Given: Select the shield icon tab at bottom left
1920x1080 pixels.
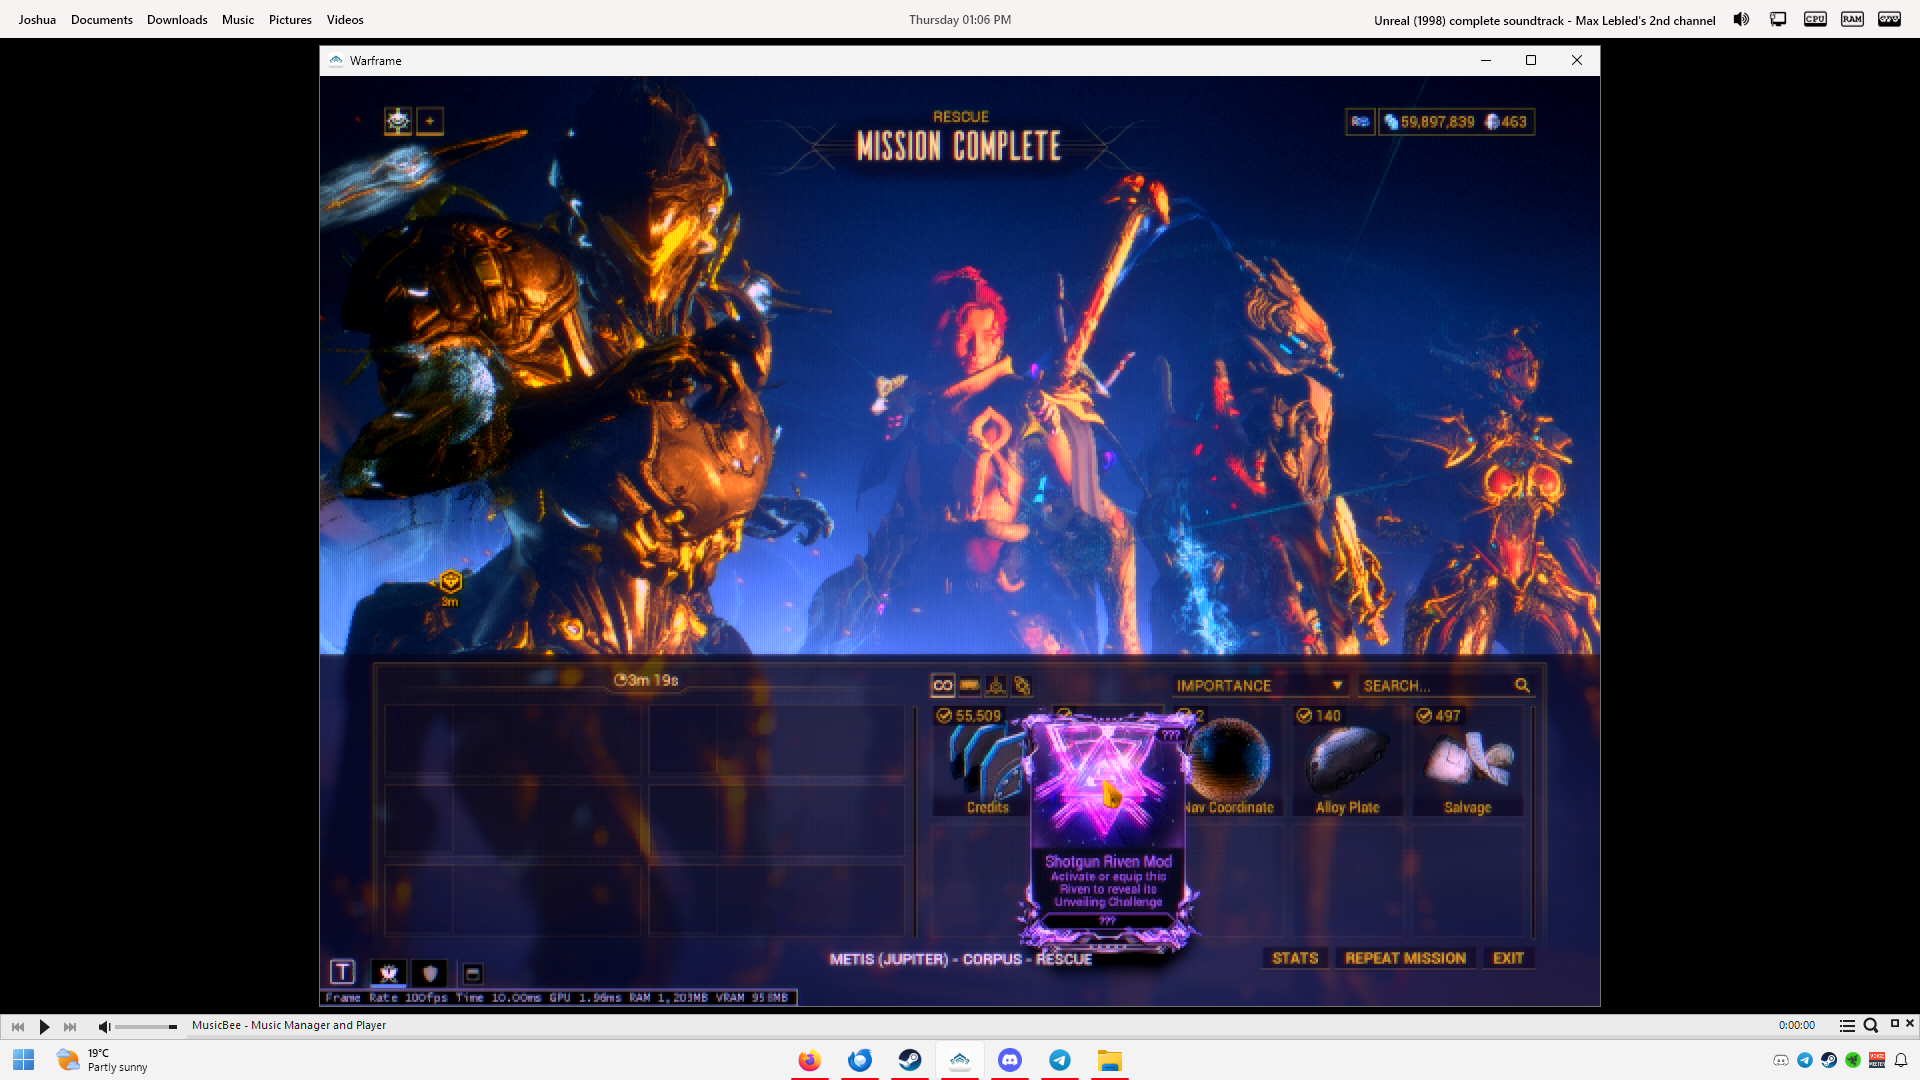Looking at the screenshot, I should (430, 972).
